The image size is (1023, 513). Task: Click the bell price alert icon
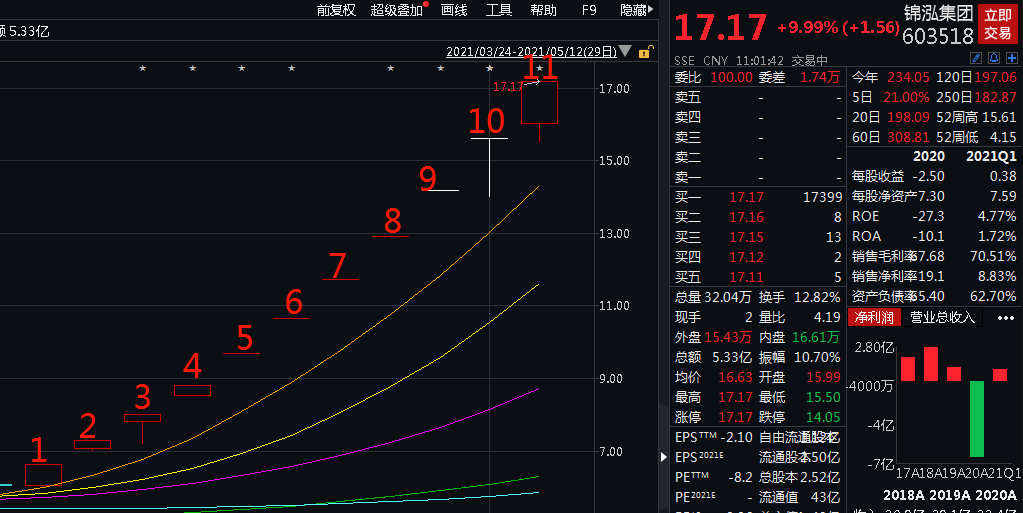(994, 59)
